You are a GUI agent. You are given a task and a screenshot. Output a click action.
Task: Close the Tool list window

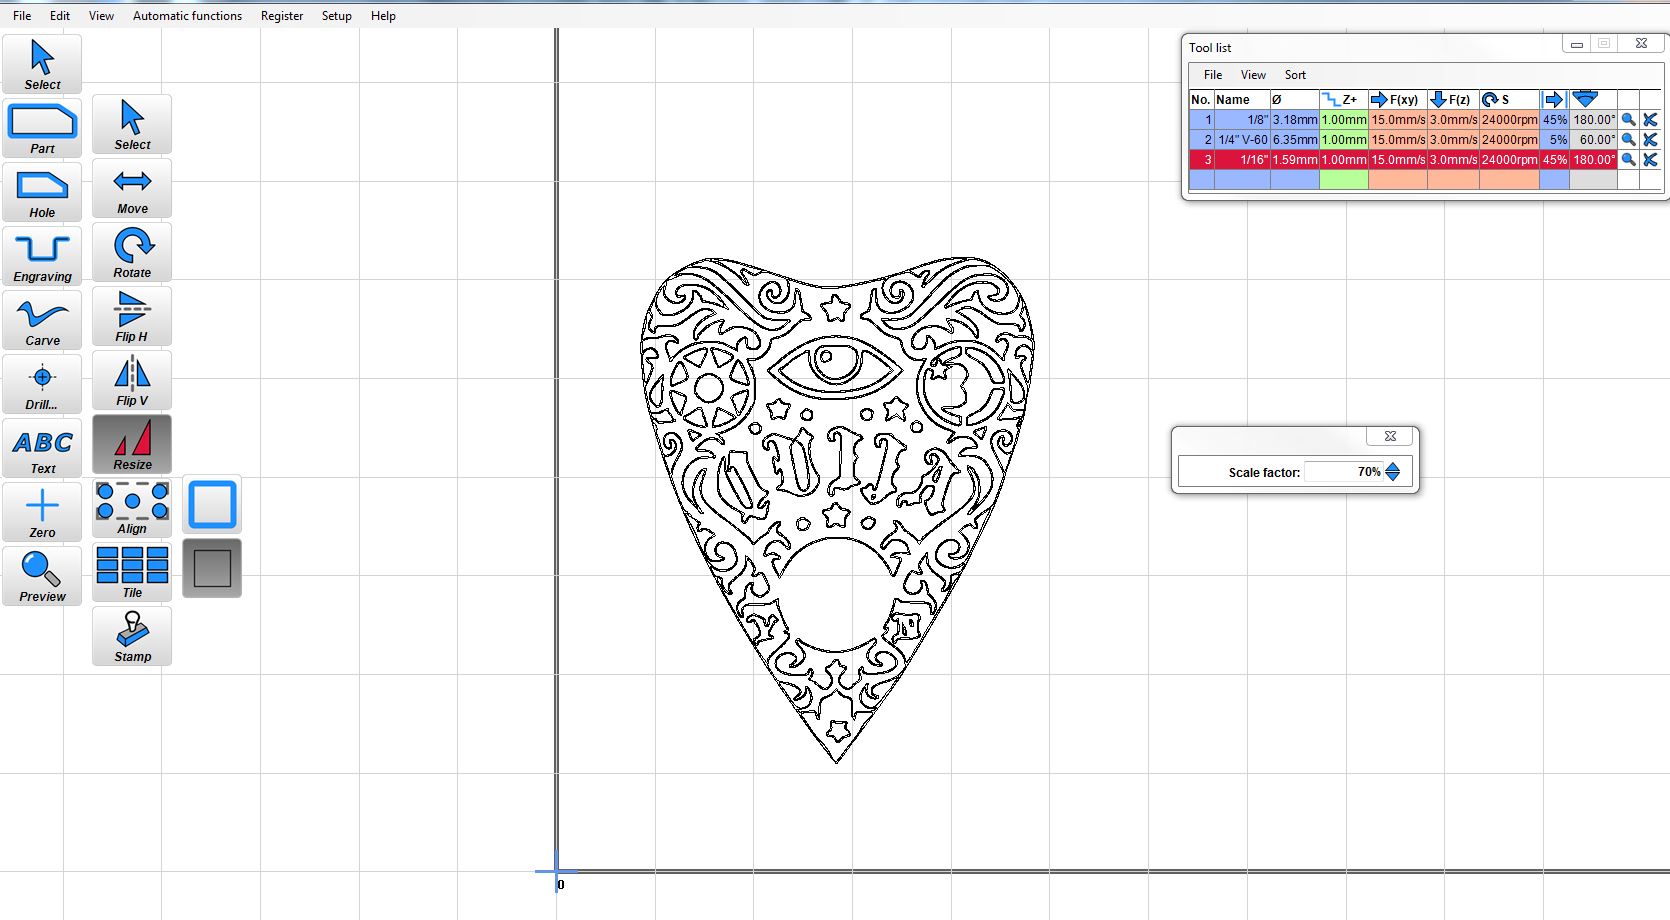[1641, 44]
